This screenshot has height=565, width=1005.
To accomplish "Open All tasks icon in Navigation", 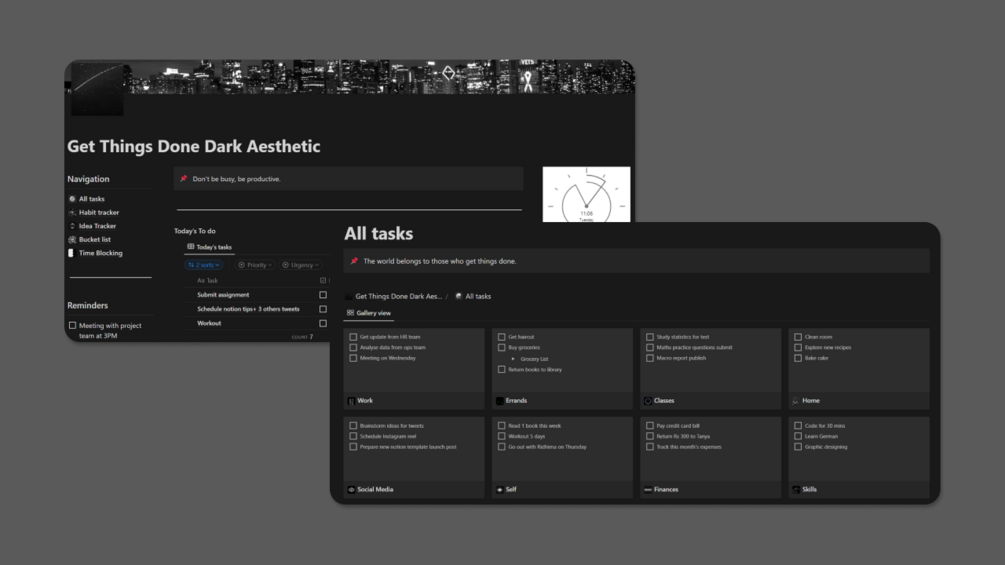I will [72, 199].
